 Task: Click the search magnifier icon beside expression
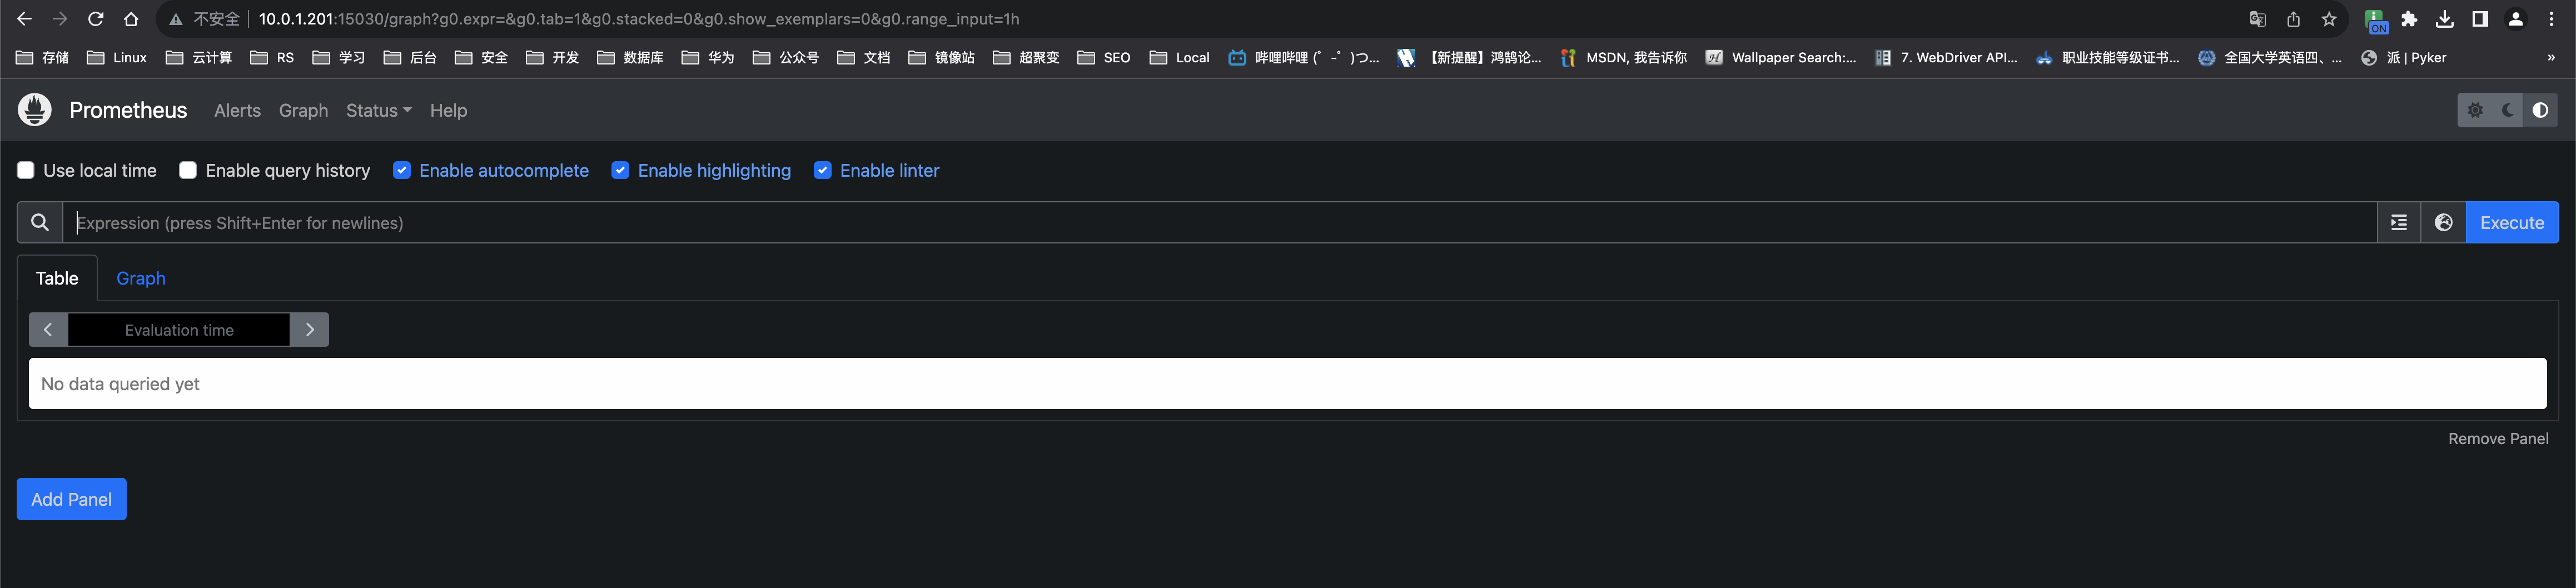pos(40,222)
